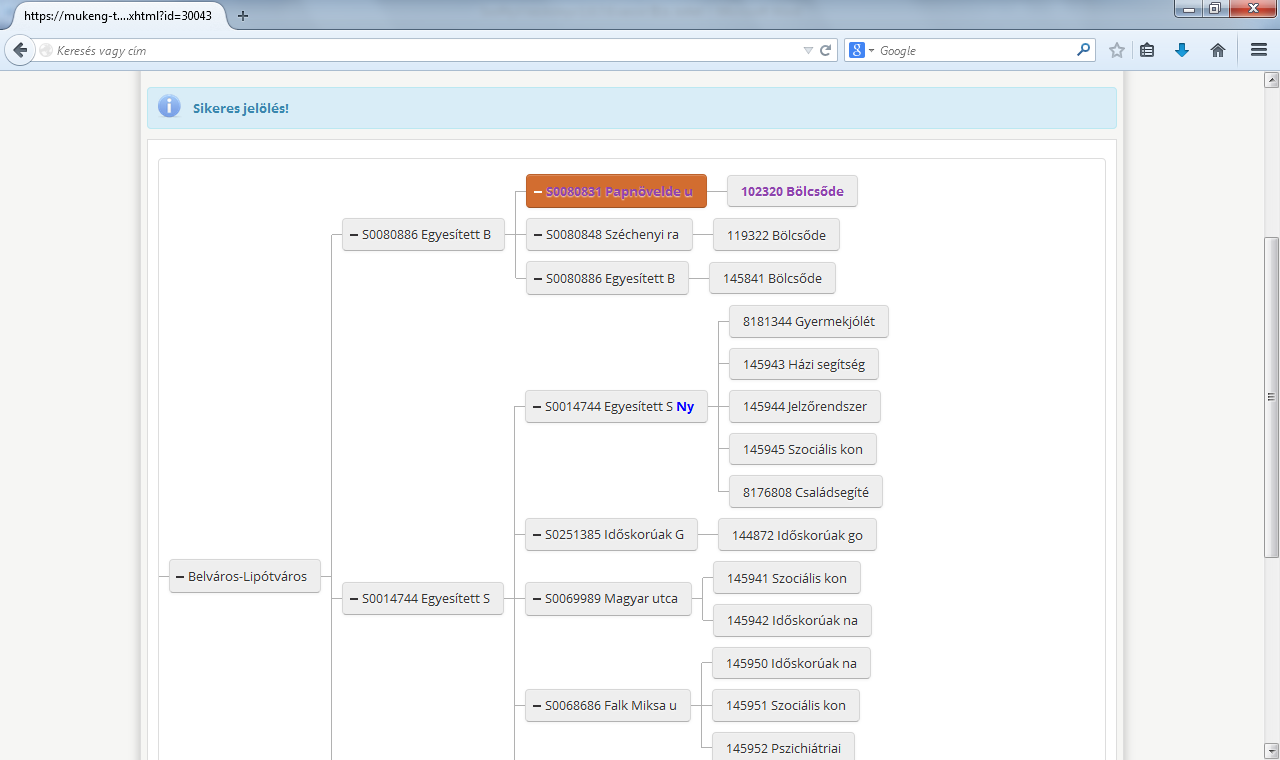Click the scrollbar down arrow
The height and width of the screenshot is (760, 1280).
[1271, 750]
